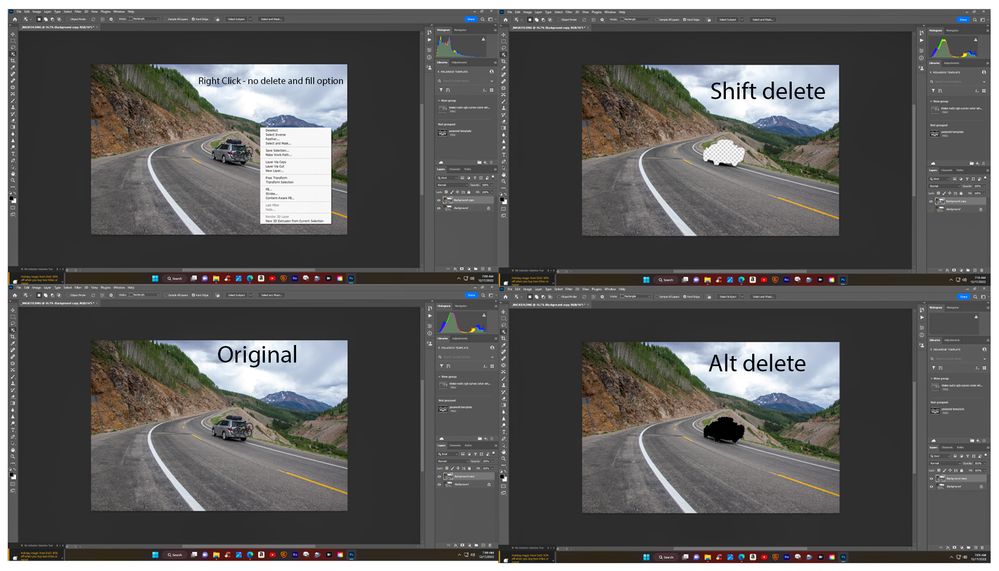Viewport: 999px width, 571px height.
Task: Click the add layer mask icon in Right Click window
Action: click(x=462, y=269)
